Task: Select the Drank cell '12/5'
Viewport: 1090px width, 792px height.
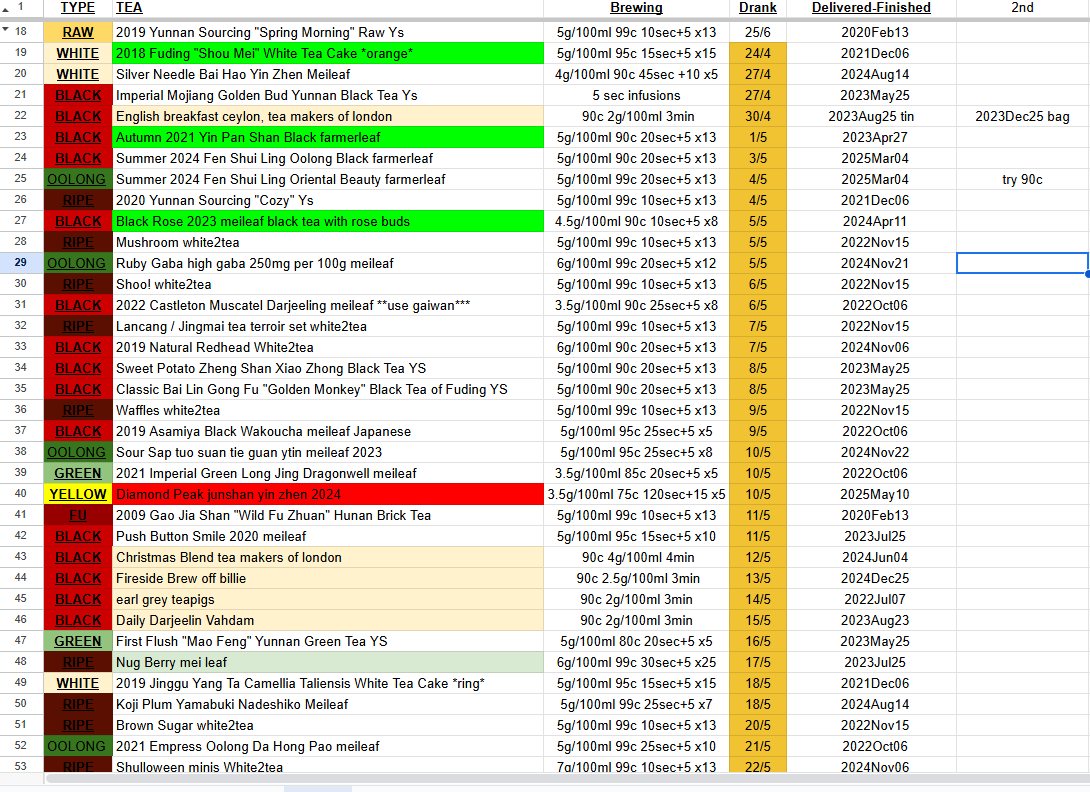Action: [x=758, y=557]
